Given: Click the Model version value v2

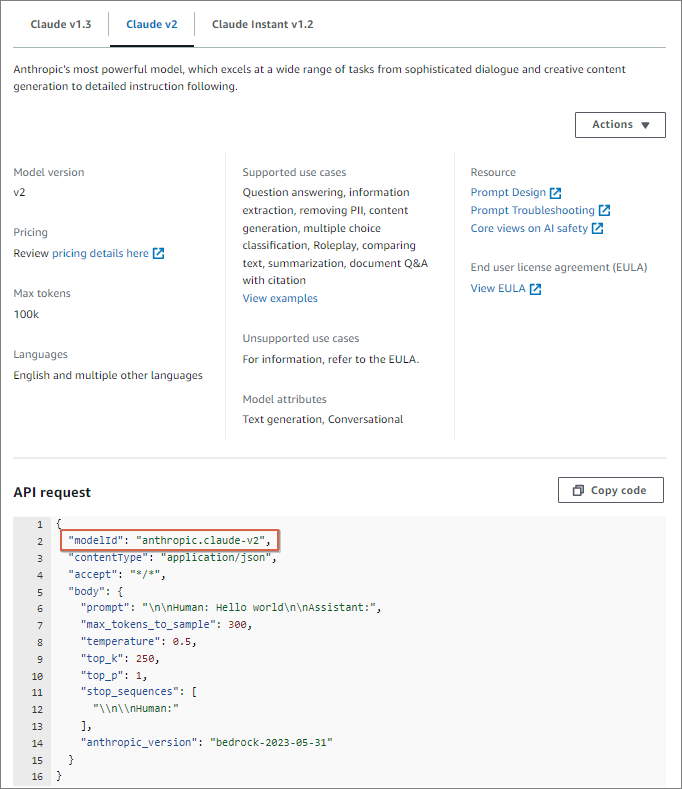Looking at the screenshot, I should (19, 192).
